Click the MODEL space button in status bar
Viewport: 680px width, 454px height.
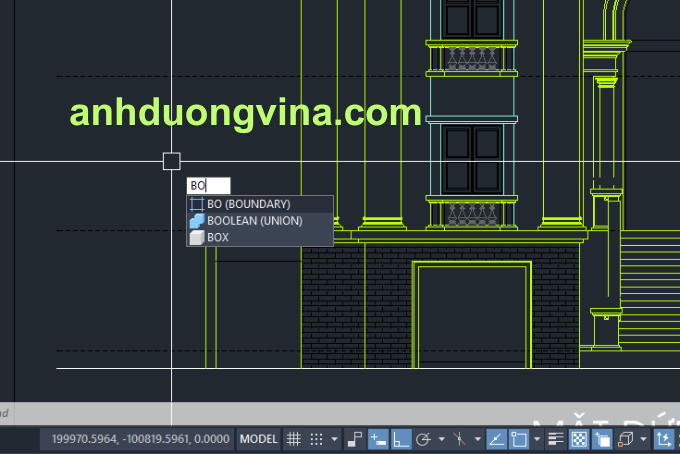259,439
